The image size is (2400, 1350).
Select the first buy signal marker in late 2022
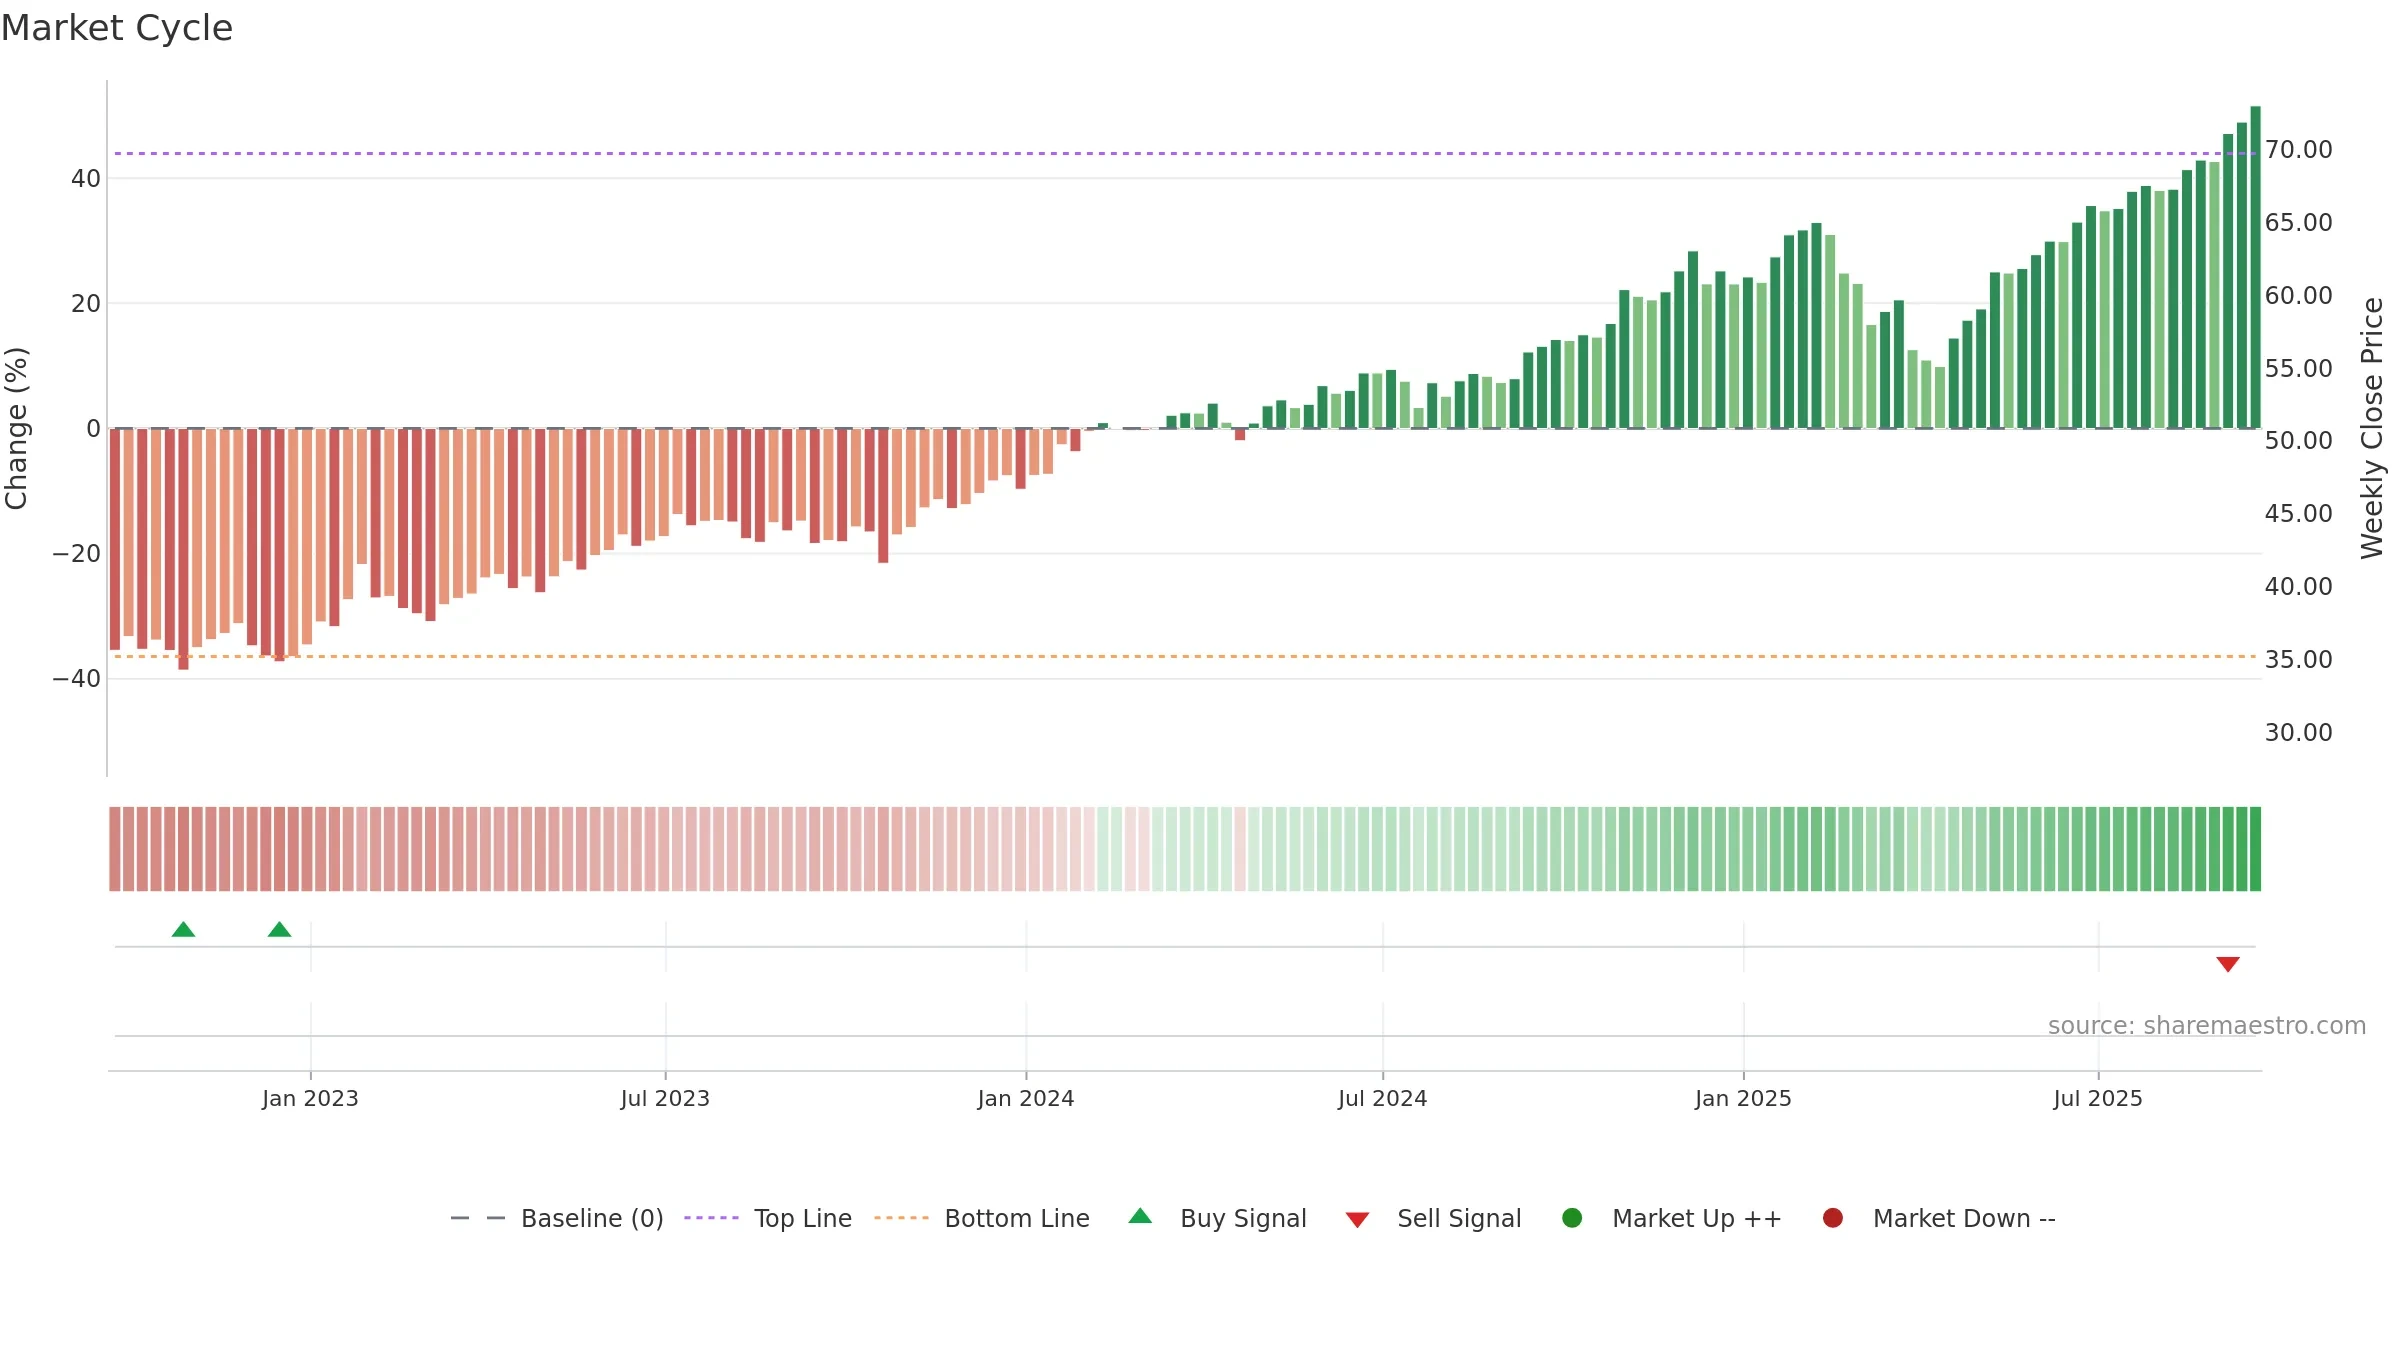click(183, 930)
